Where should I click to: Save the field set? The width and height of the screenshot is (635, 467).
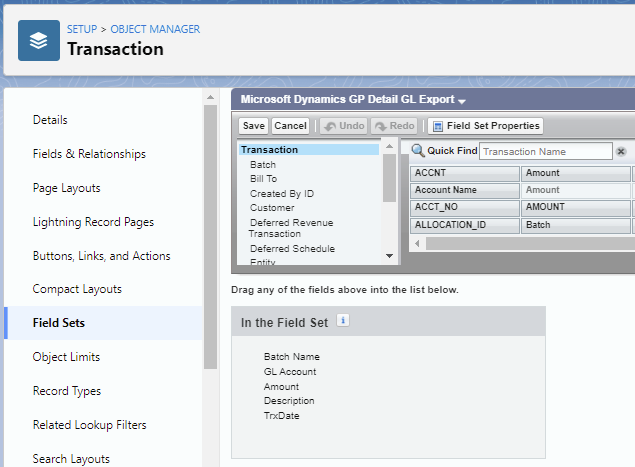254,126
